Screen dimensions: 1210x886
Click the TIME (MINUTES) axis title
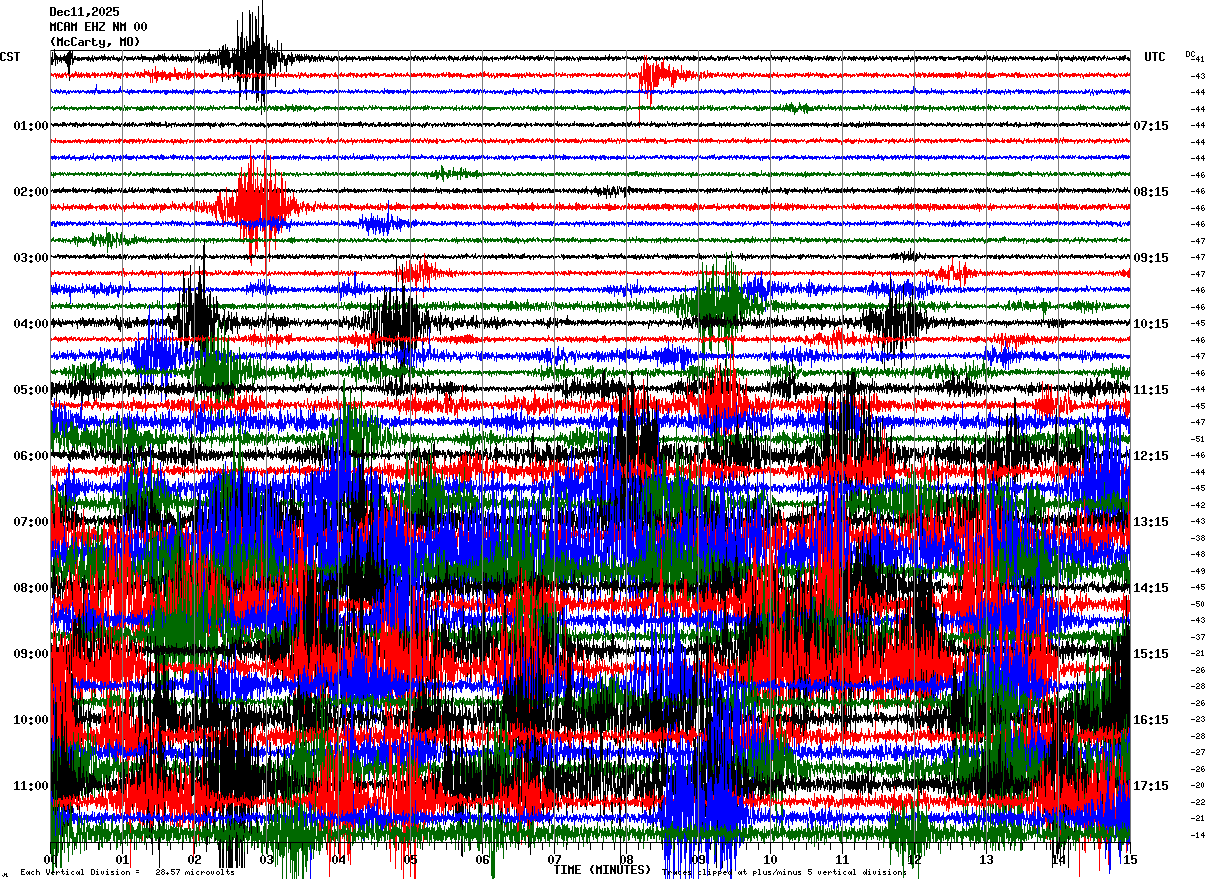coord(602,870)
